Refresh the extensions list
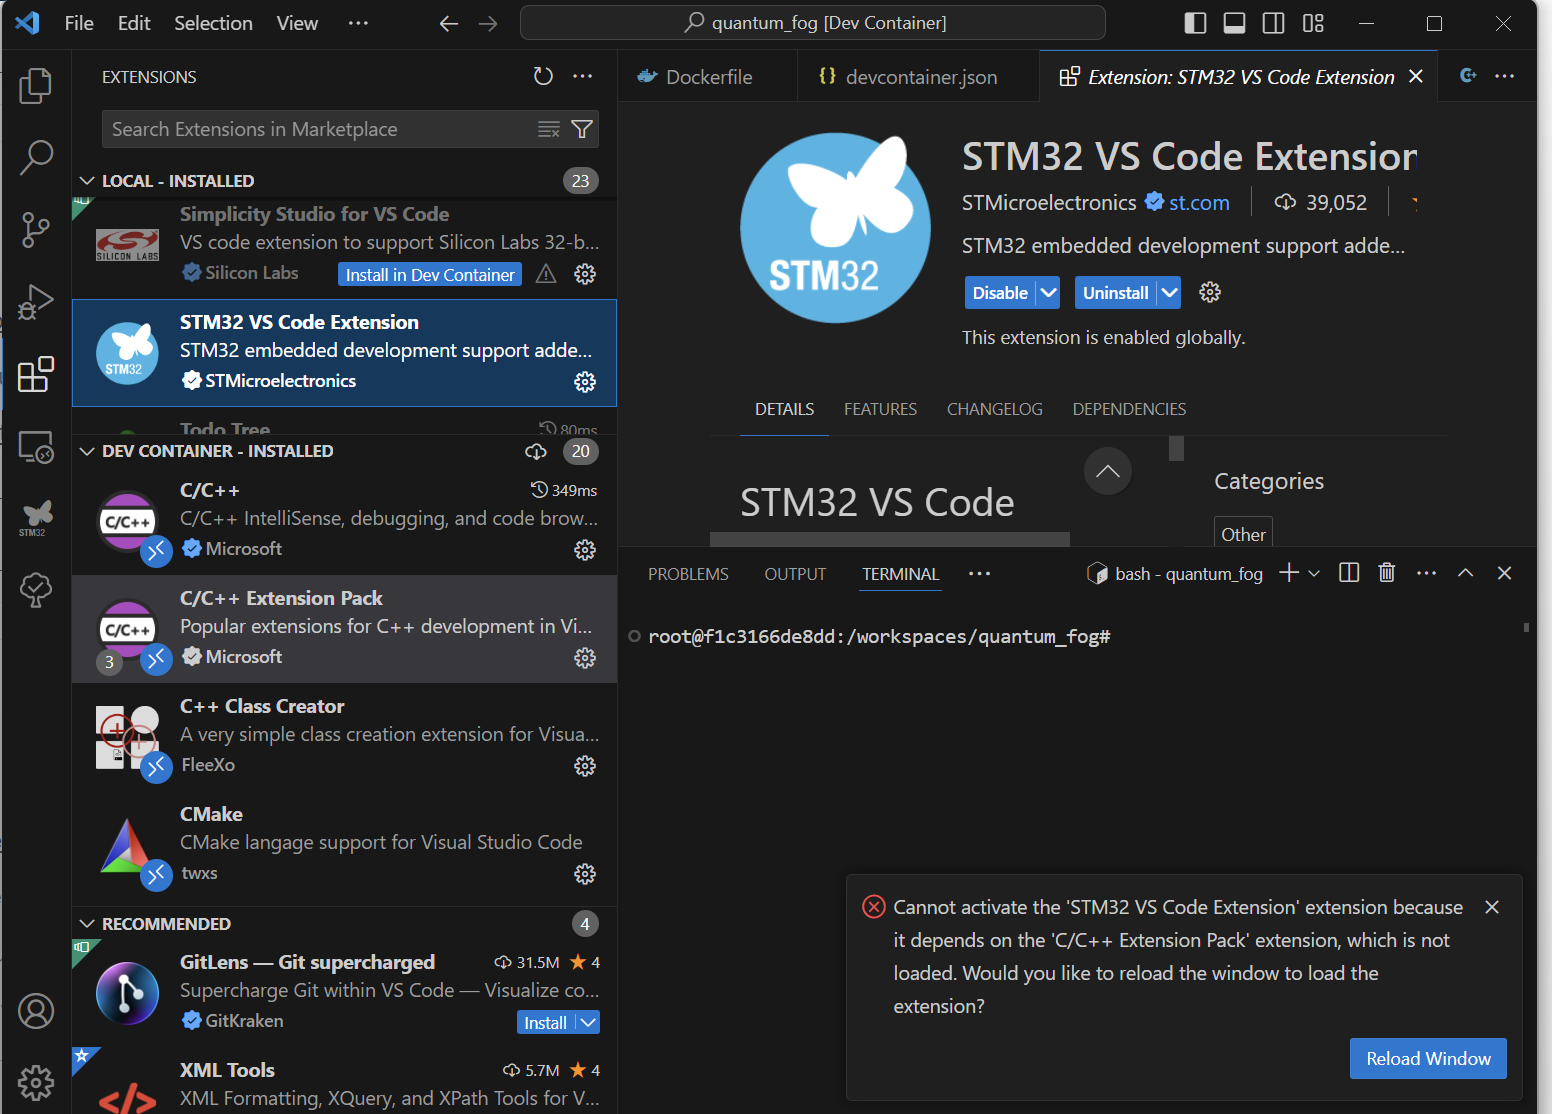The width and height of the screenshot is (1552, 1114). pos(543,77)
